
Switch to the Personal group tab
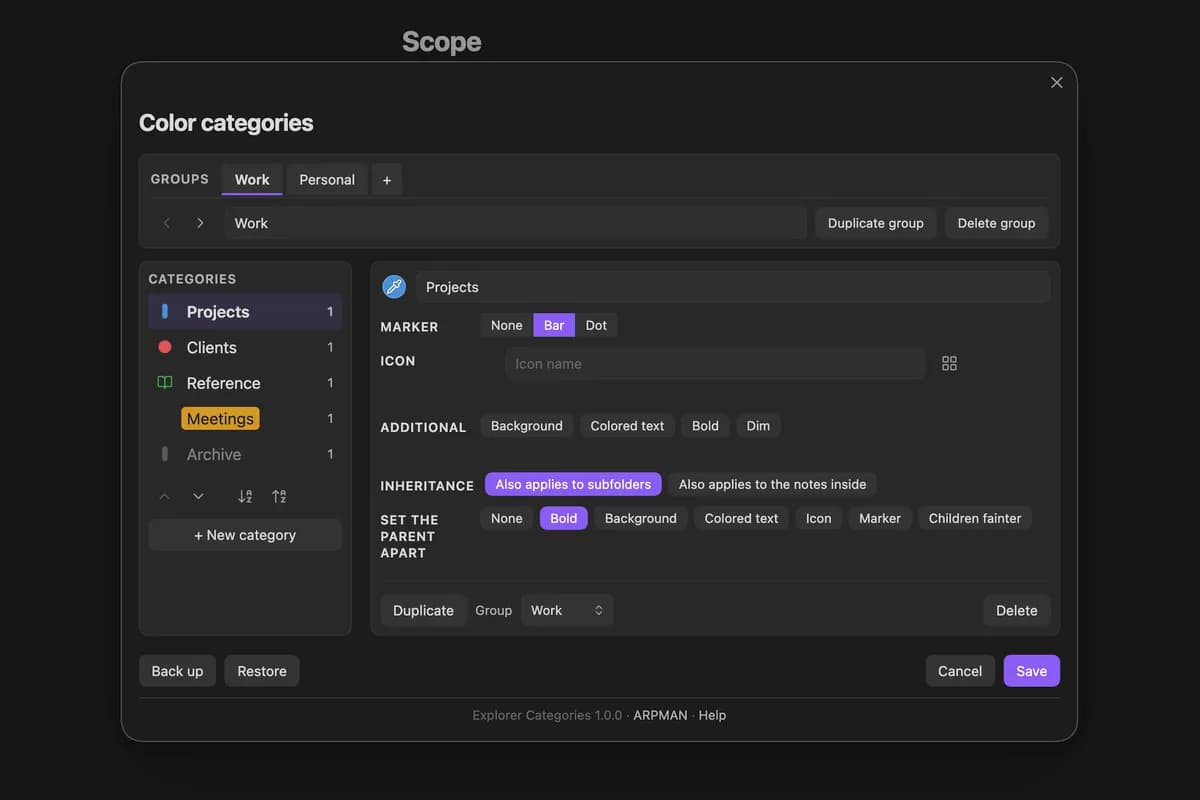pos(327,180)
